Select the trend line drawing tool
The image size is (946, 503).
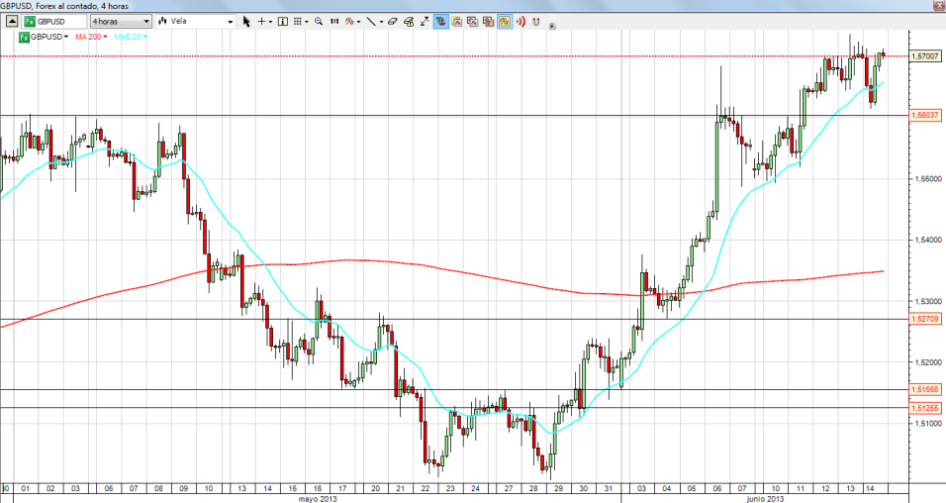click(x=370, y=20)
